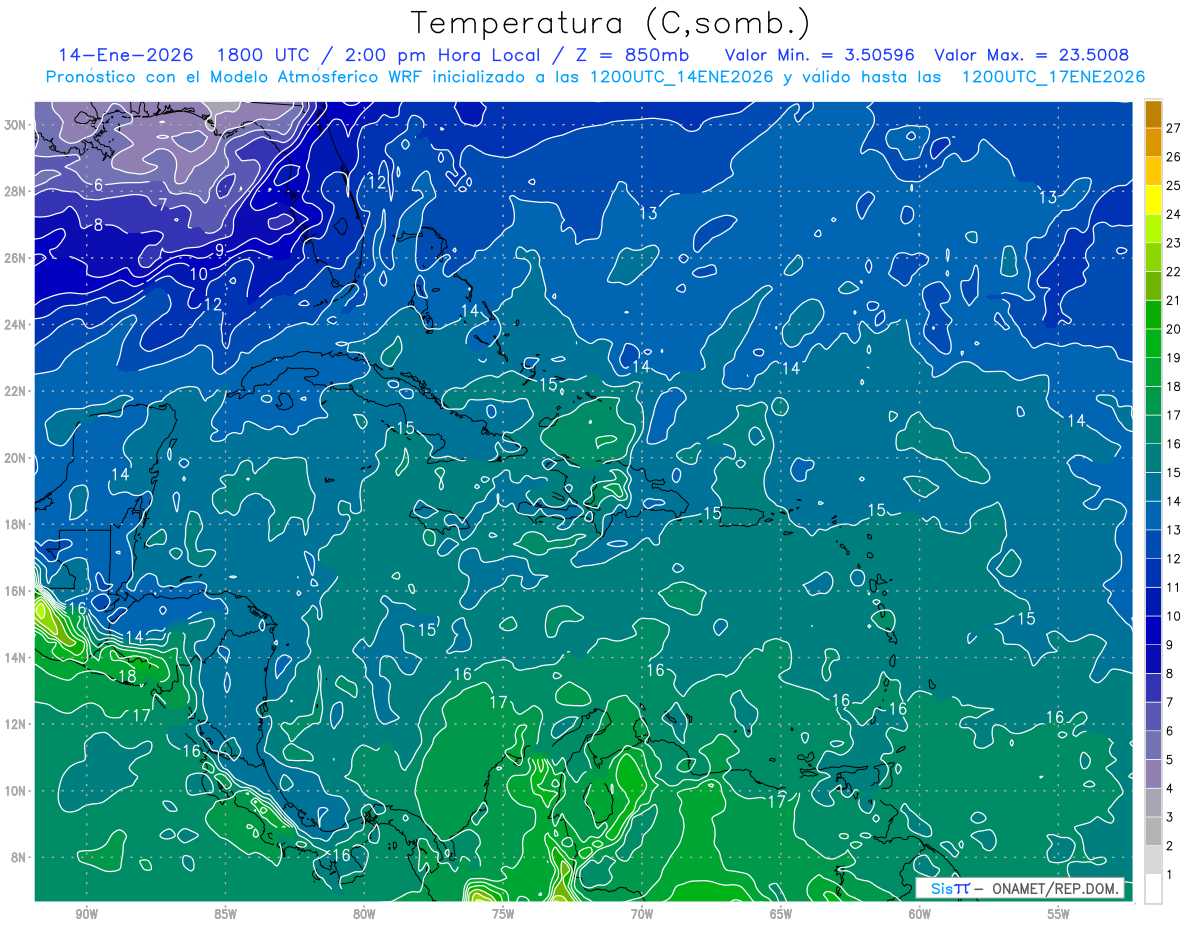Click the '20N' latitude axis label
The image size is (1200, 927).
click(15, 458)
